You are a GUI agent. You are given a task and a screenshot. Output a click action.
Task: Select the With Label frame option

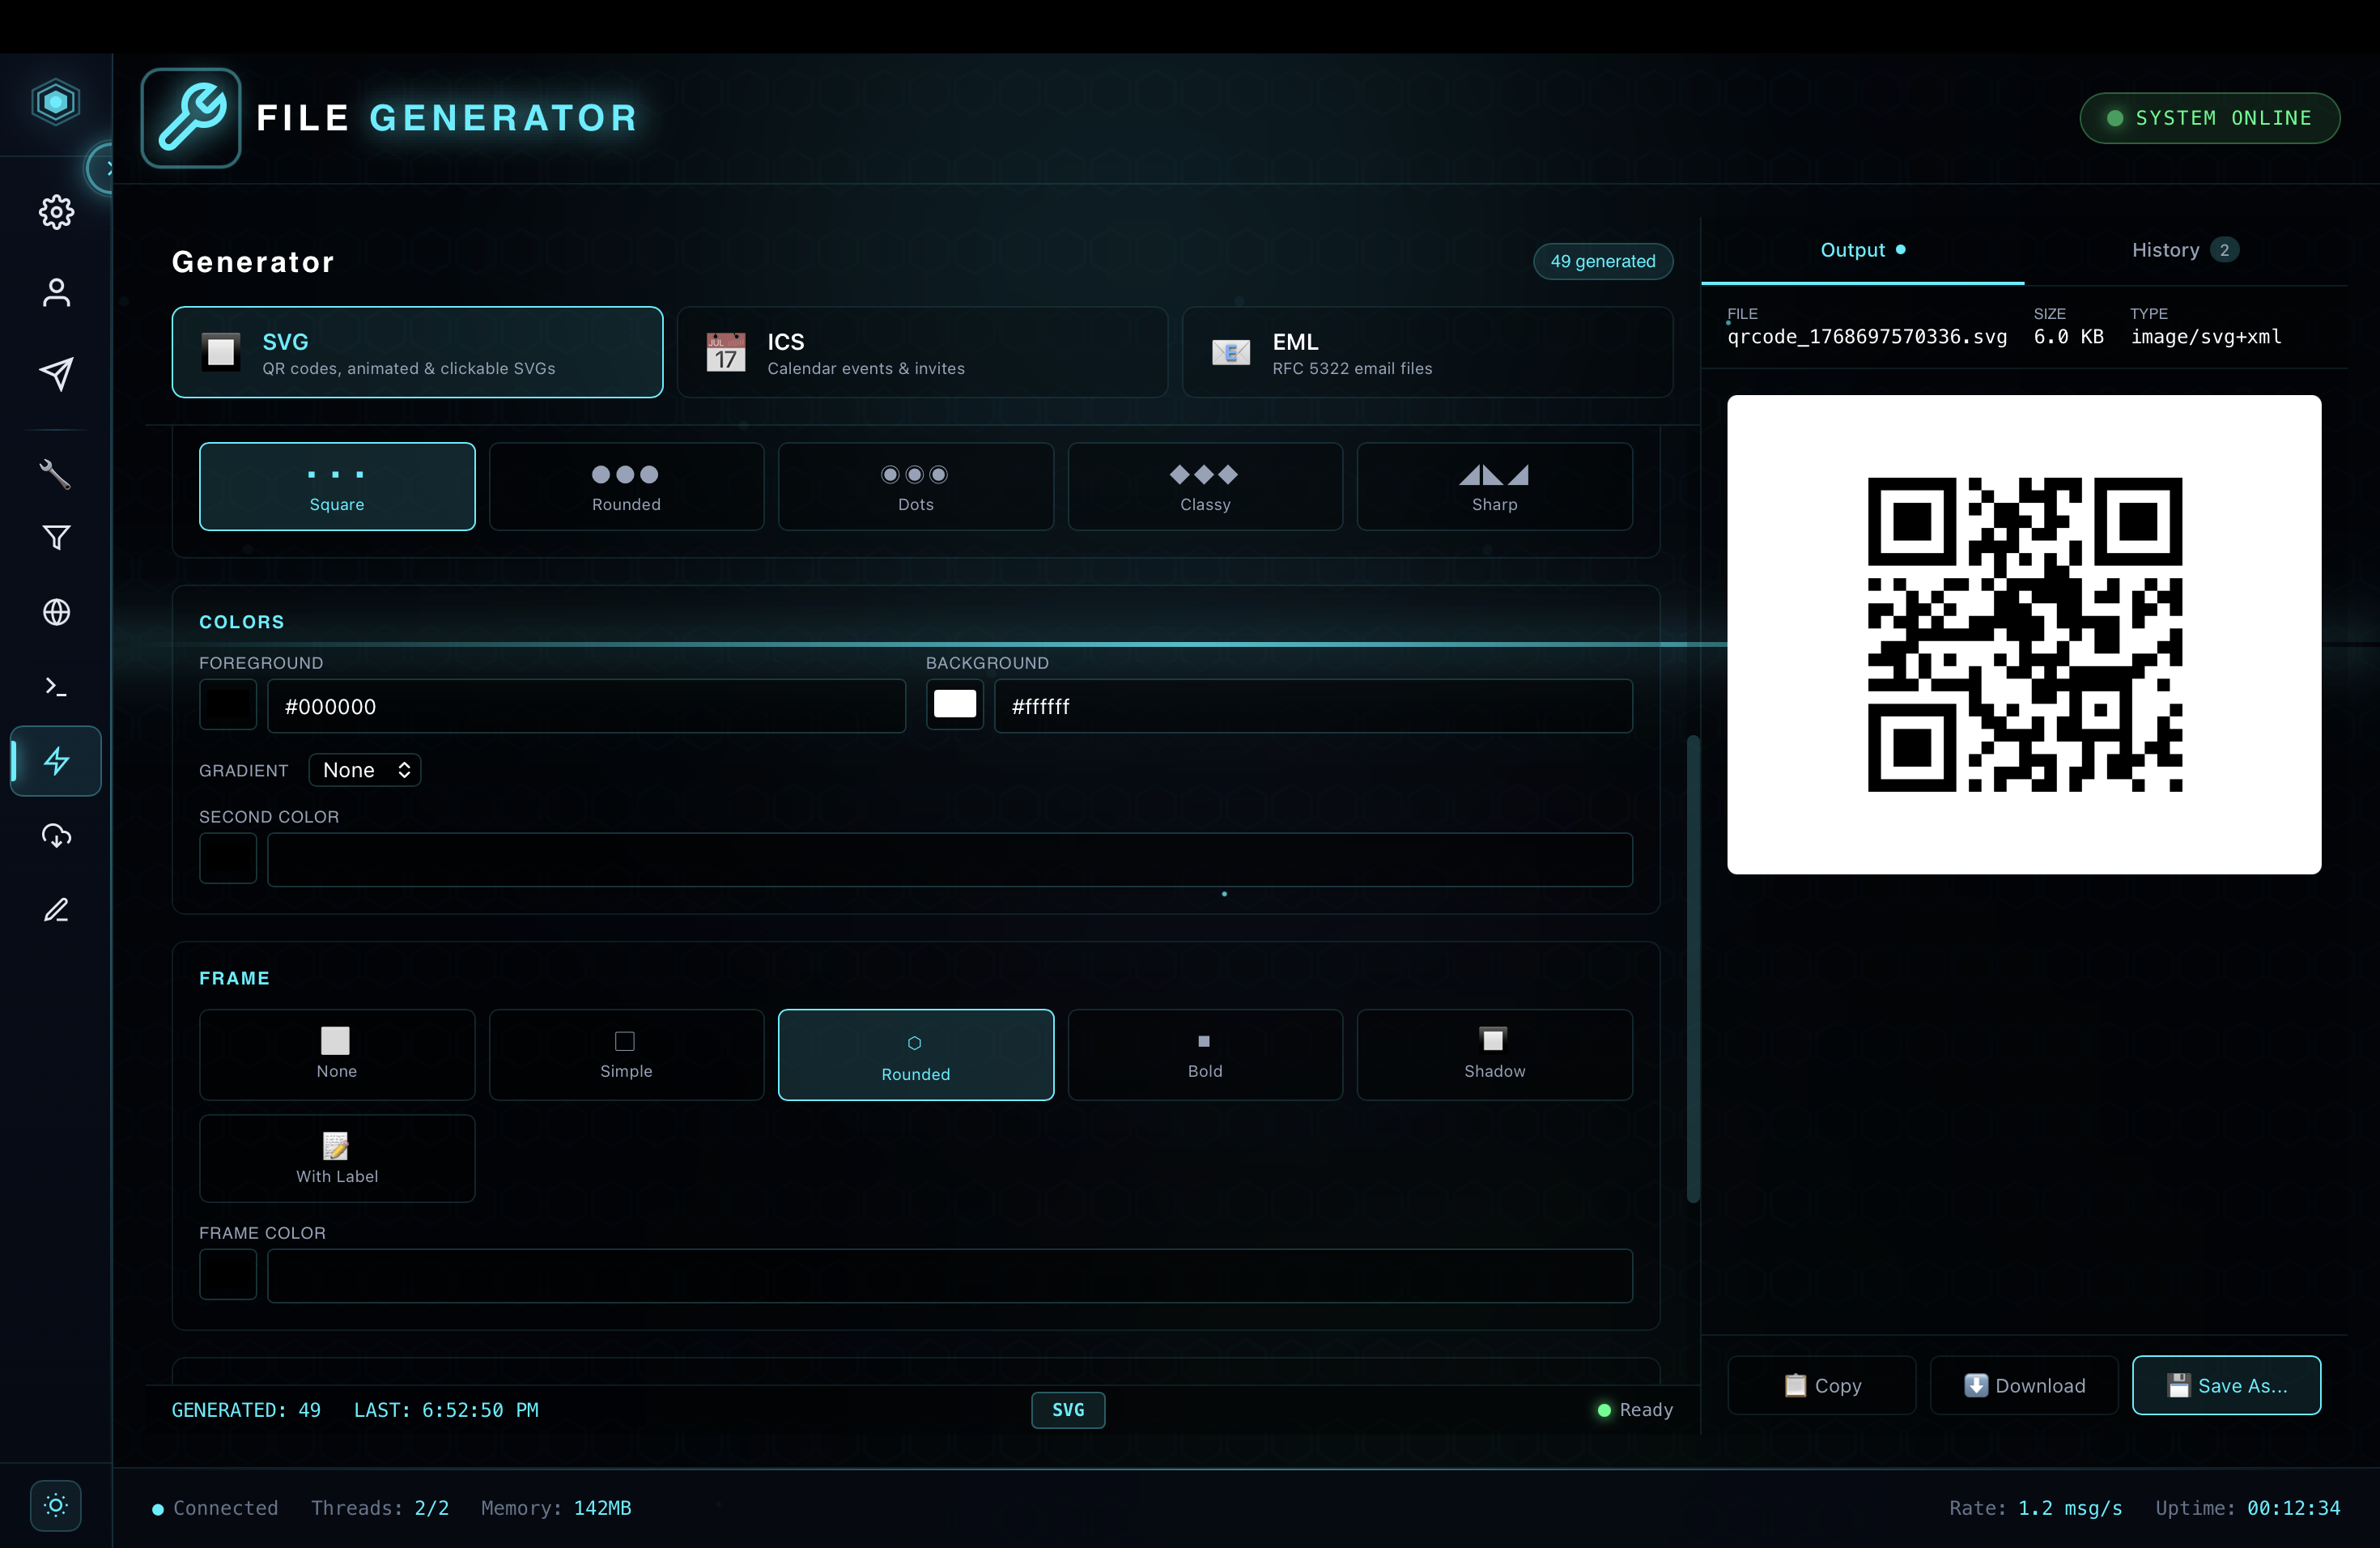(337, 1158)
